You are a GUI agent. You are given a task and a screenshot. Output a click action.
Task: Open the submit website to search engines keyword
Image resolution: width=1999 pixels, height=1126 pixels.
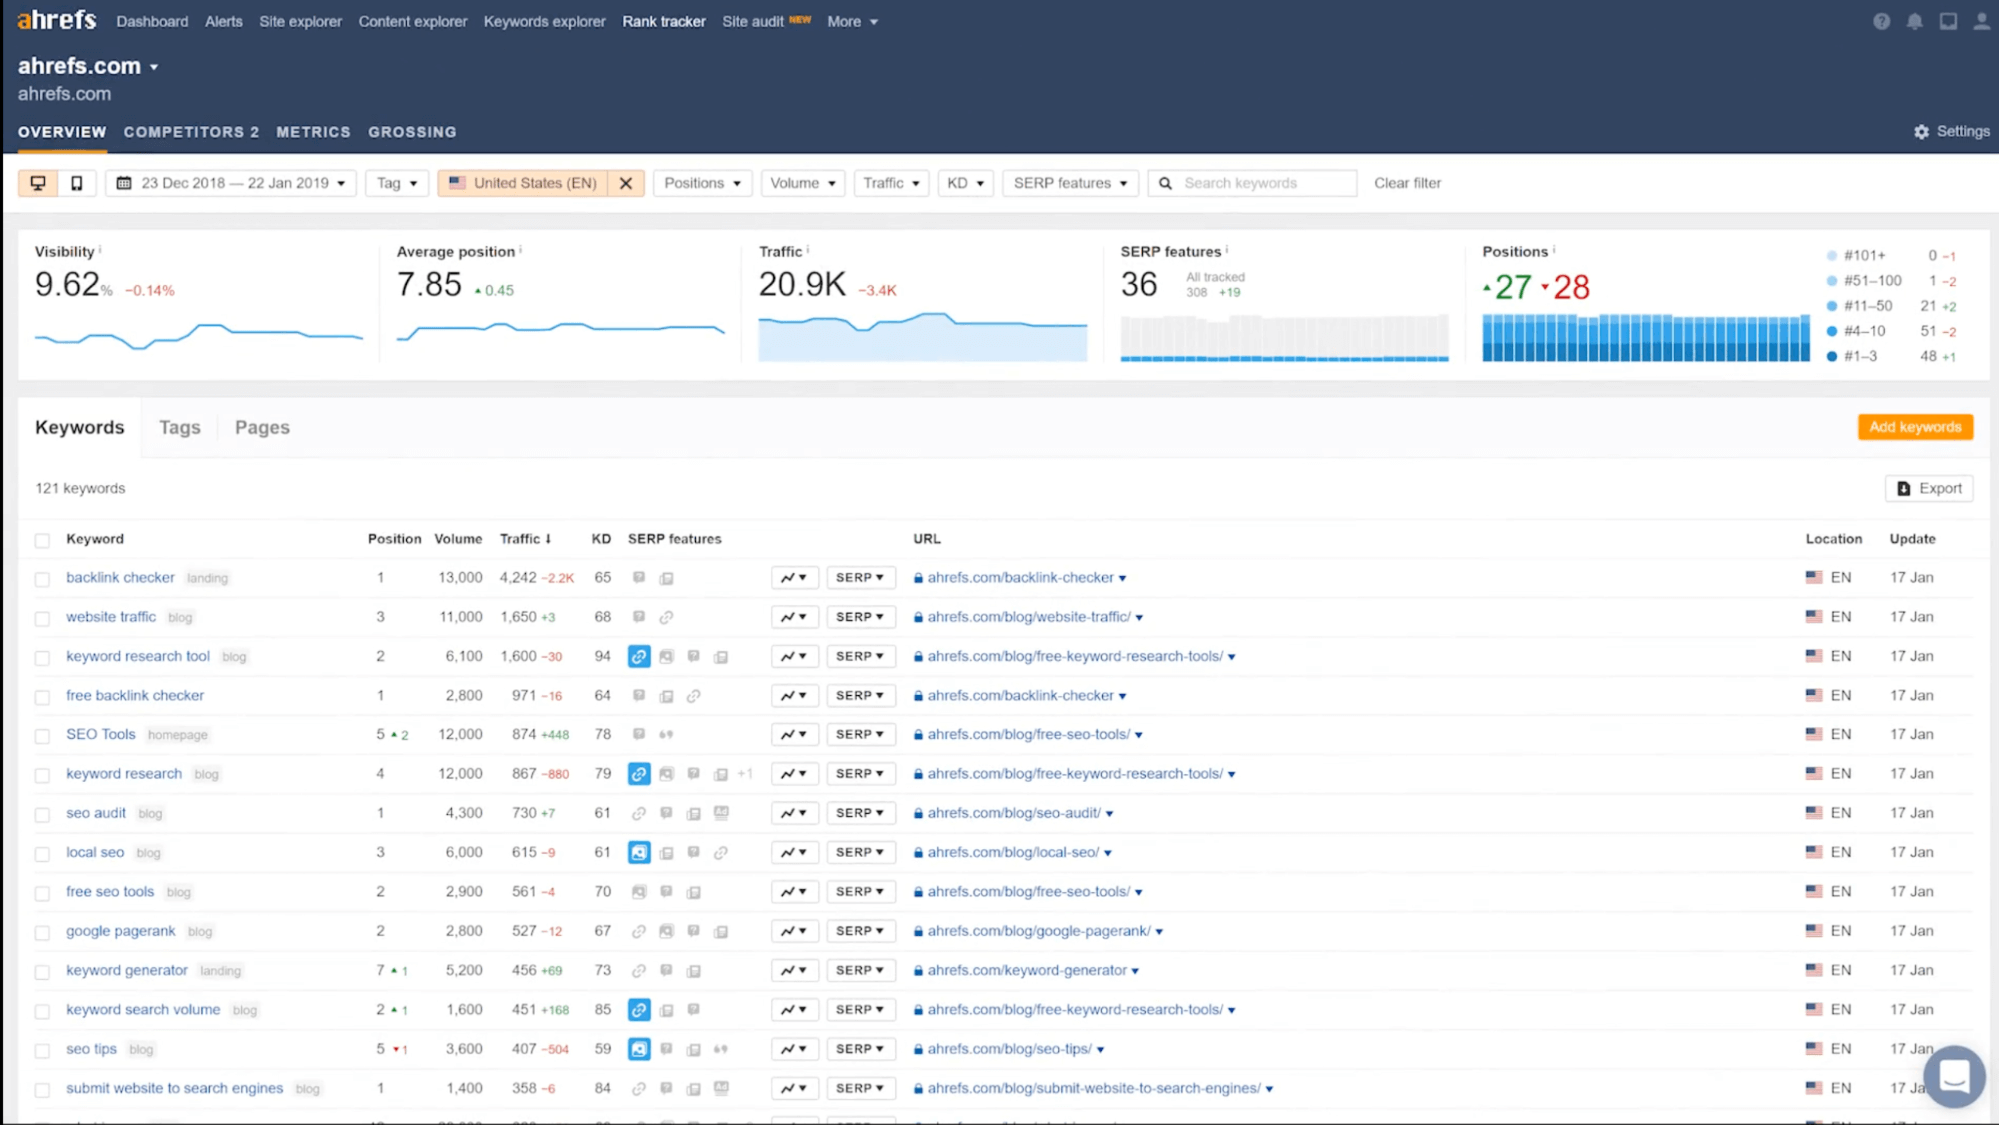pyautogui.click(x=174, y=1088)
